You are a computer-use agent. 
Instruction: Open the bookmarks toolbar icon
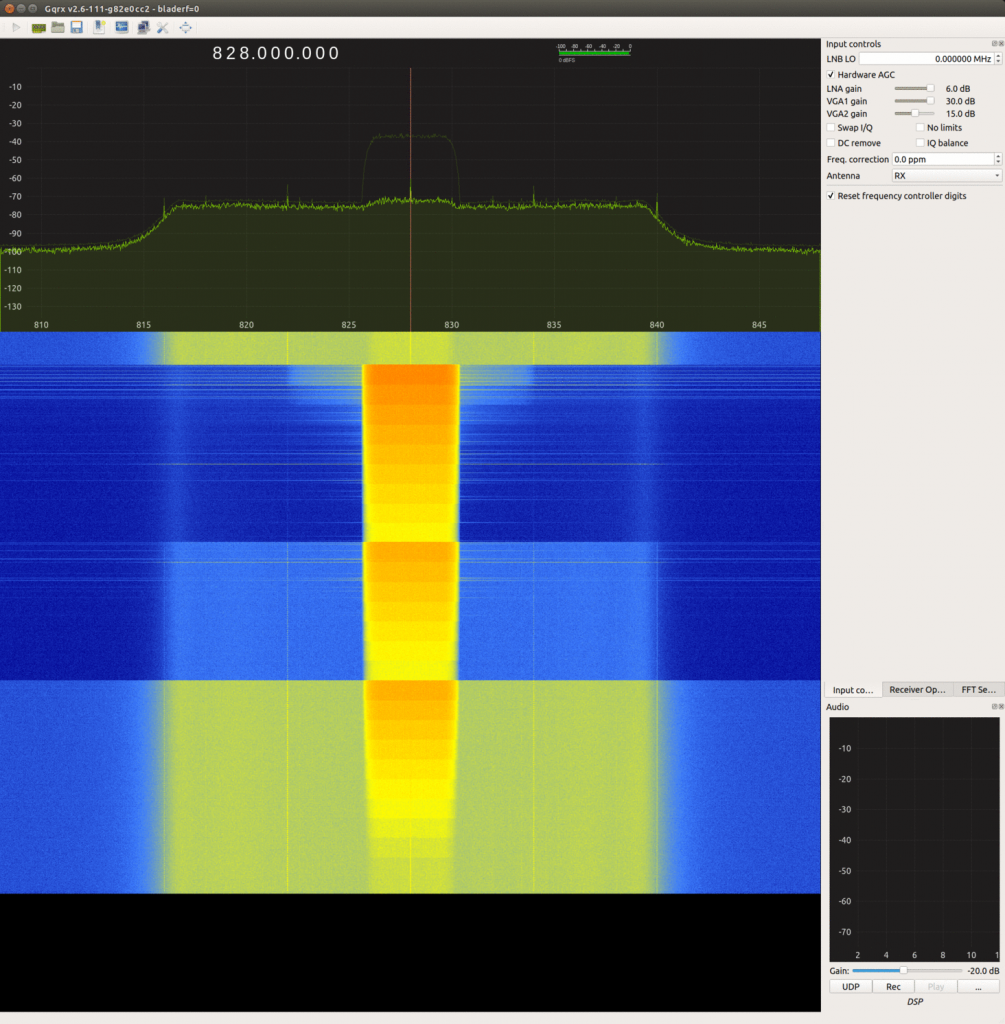pos(100,27)
